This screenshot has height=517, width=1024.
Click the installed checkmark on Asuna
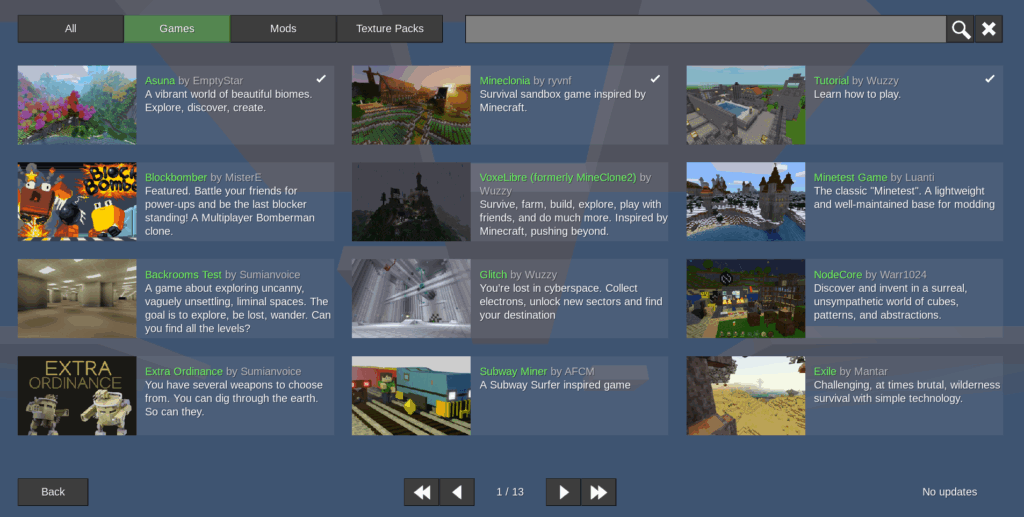321,78
